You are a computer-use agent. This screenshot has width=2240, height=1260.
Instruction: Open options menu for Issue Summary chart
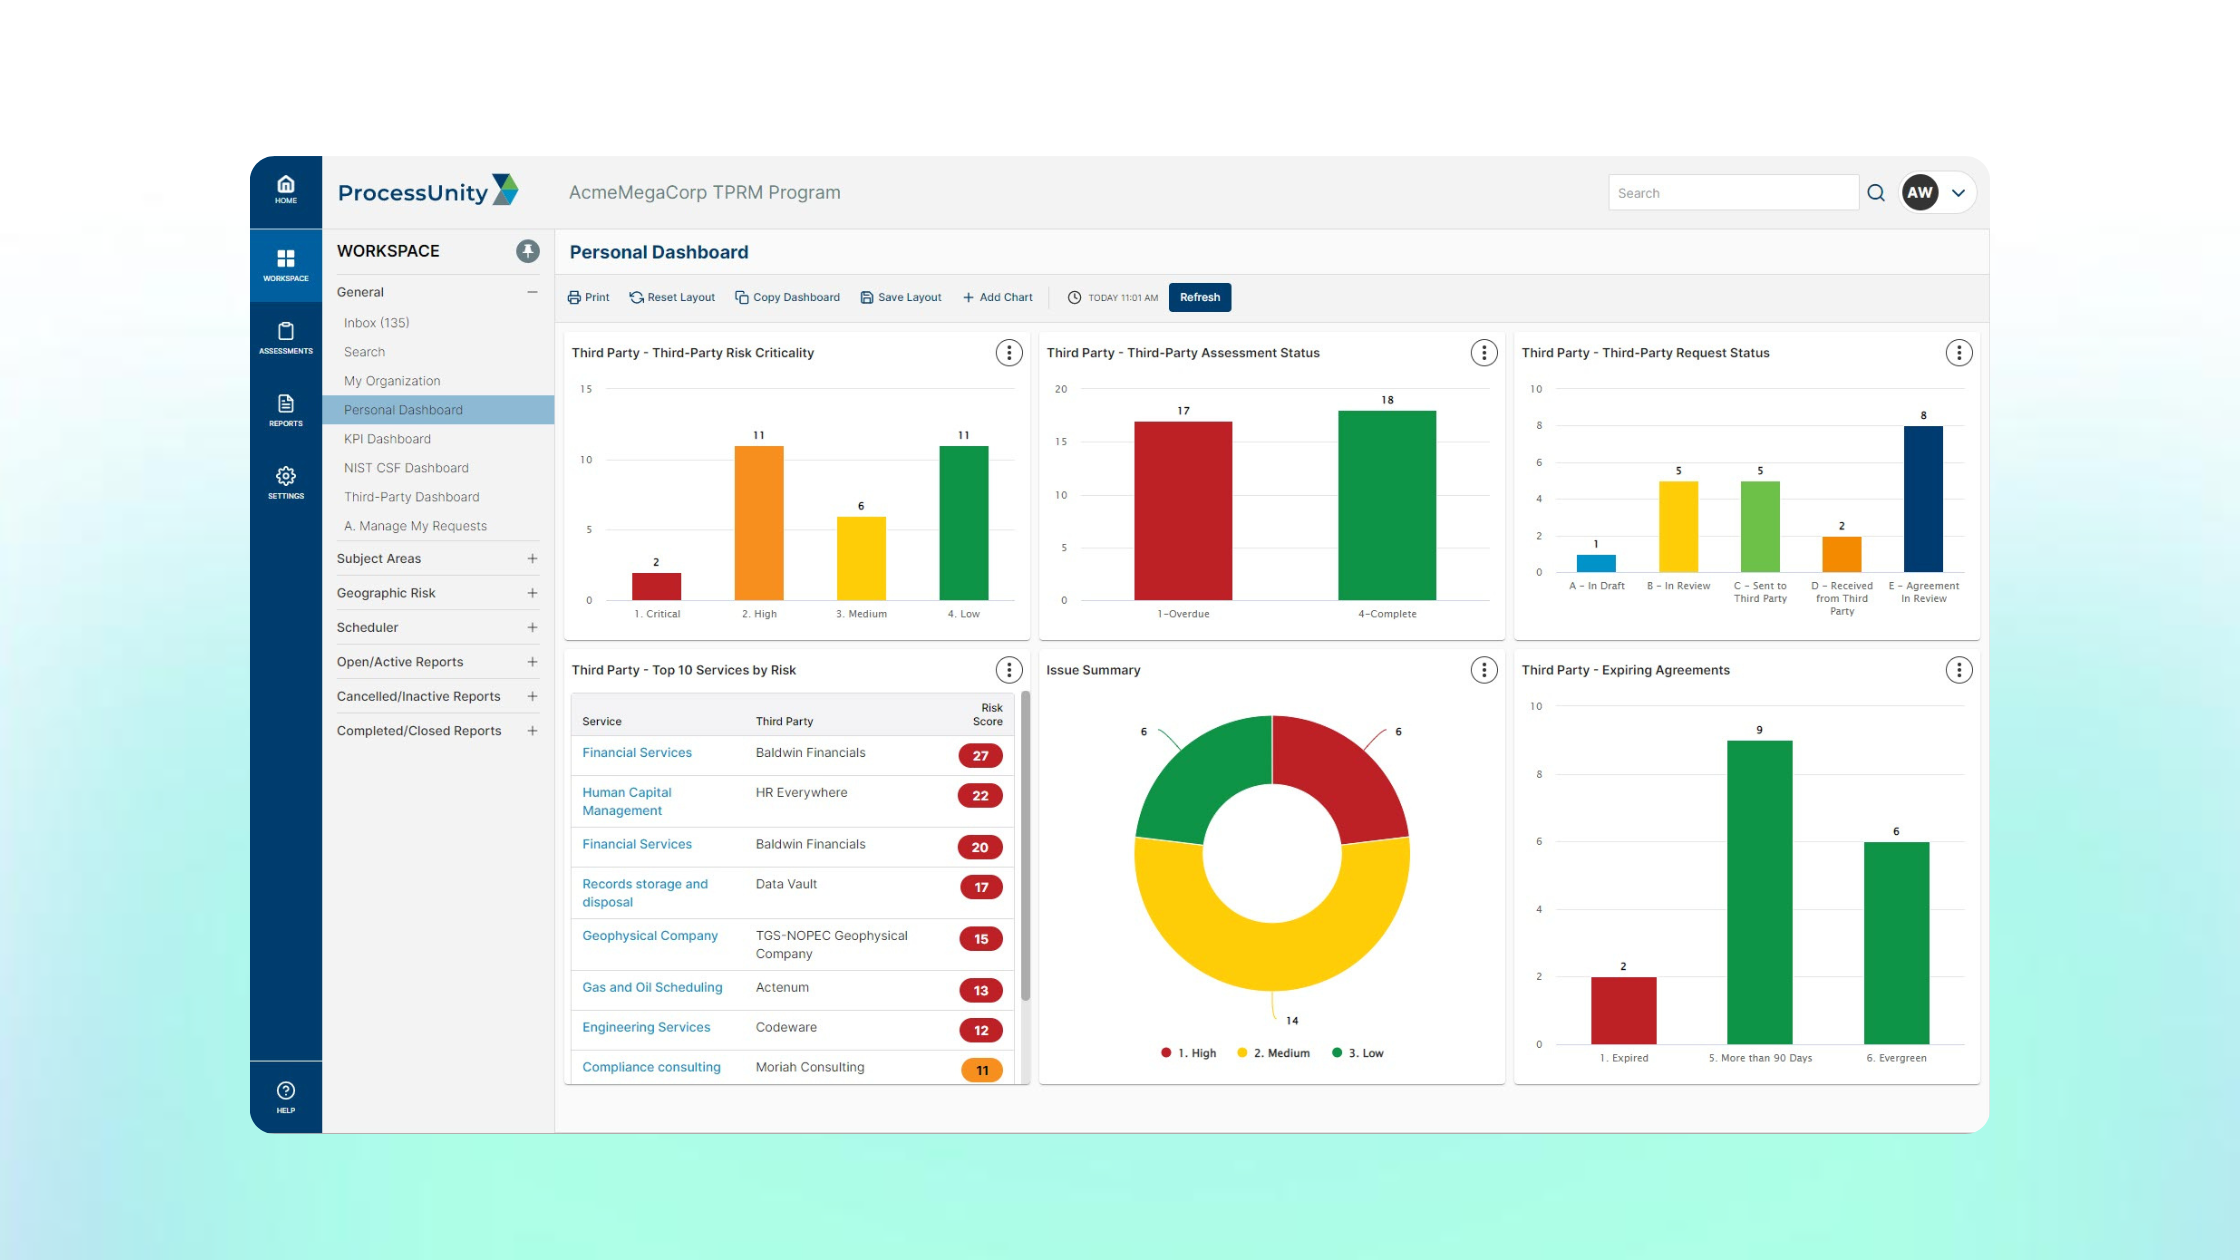click(x=1484, y=670)
